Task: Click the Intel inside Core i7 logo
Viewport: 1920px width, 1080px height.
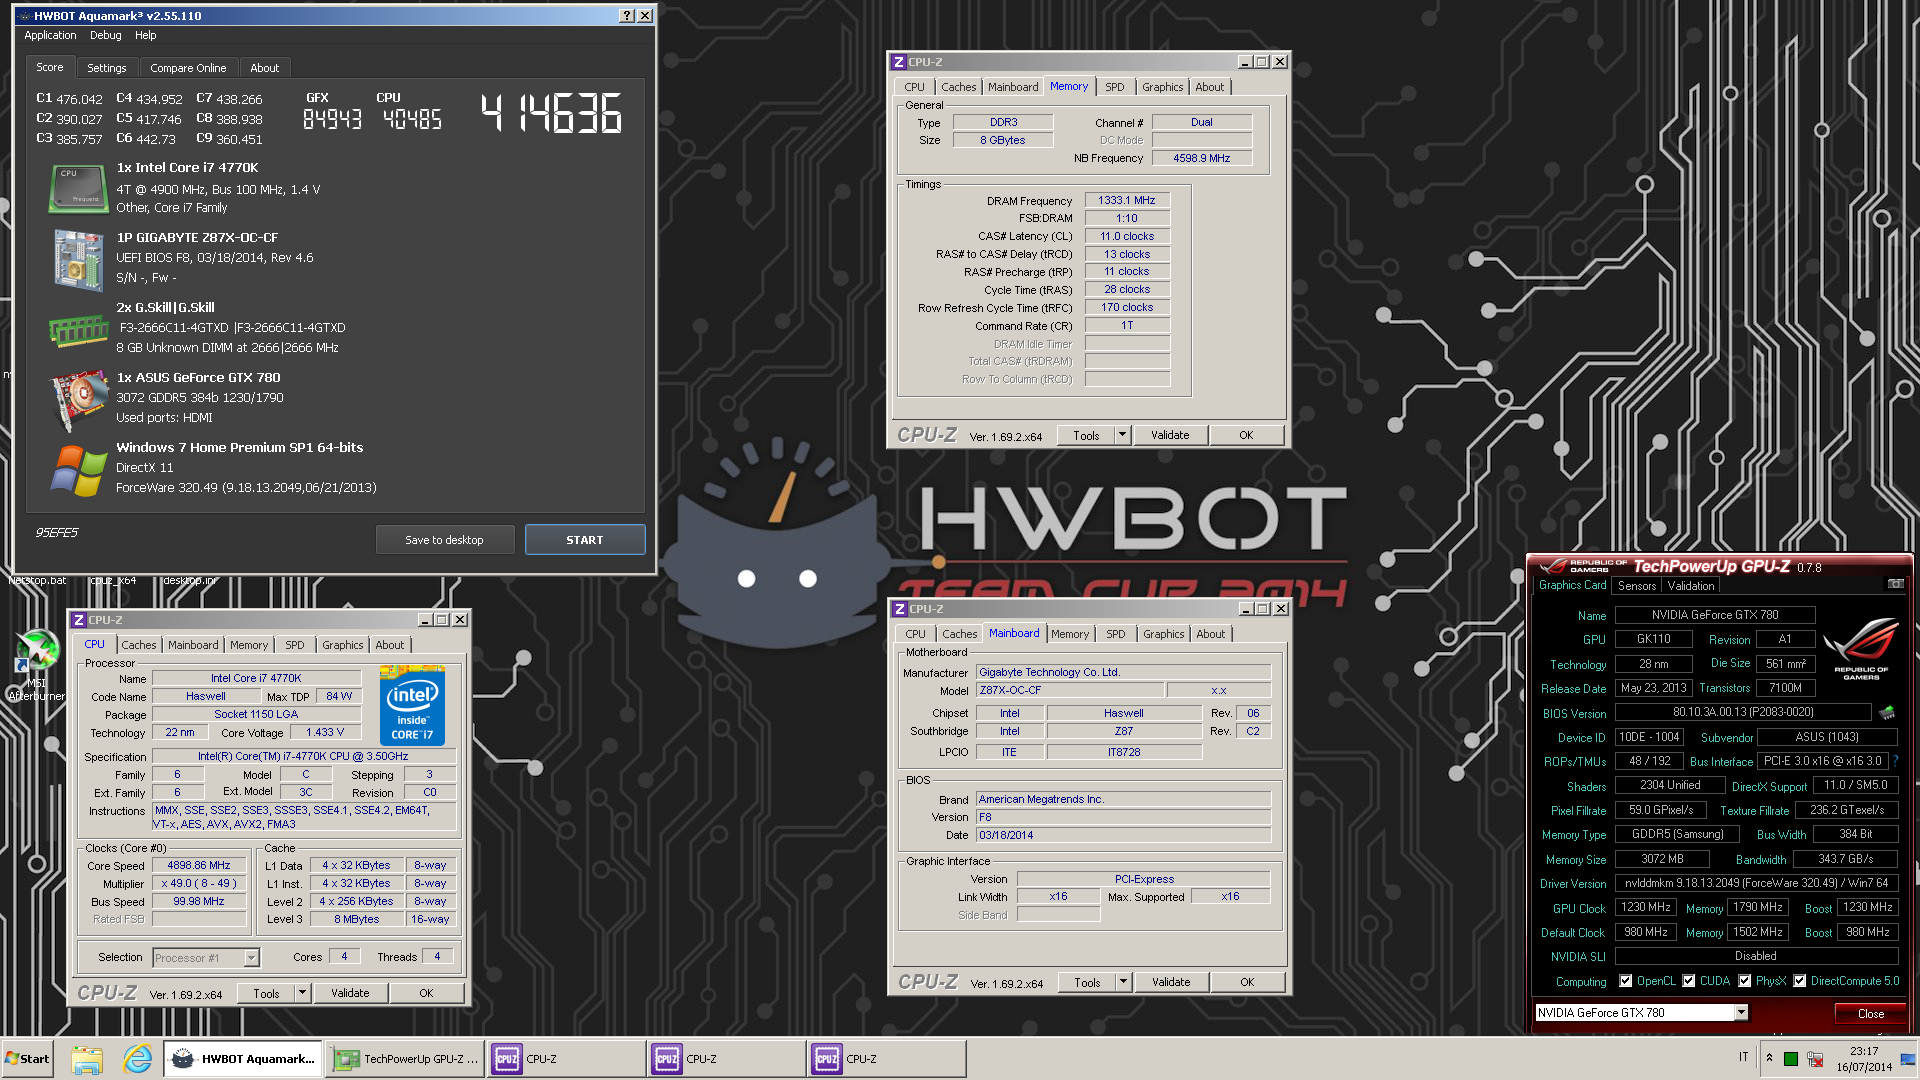Action: pyautogui.click(x=412, y=705)
